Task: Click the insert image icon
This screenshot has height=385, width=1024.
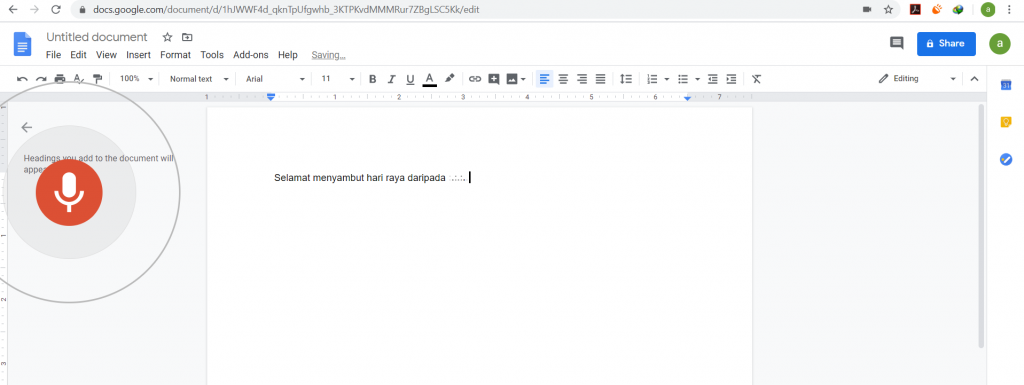Action: point(512,79)
